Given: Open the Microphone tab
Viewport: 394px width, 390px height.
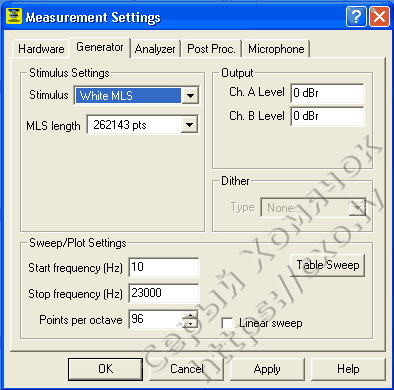Looking at the screenshot, I should [x=276, y=49].
